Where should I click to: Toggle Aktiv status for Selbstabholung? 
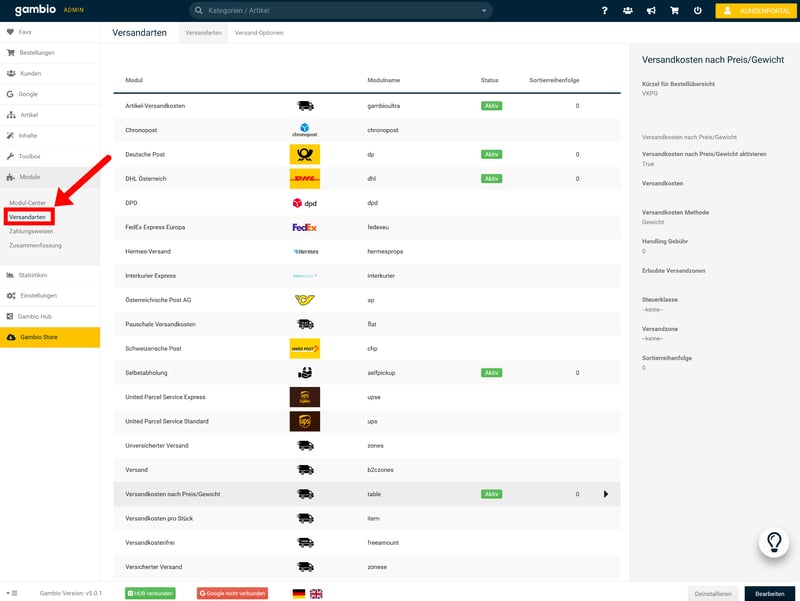click(491, 373)
